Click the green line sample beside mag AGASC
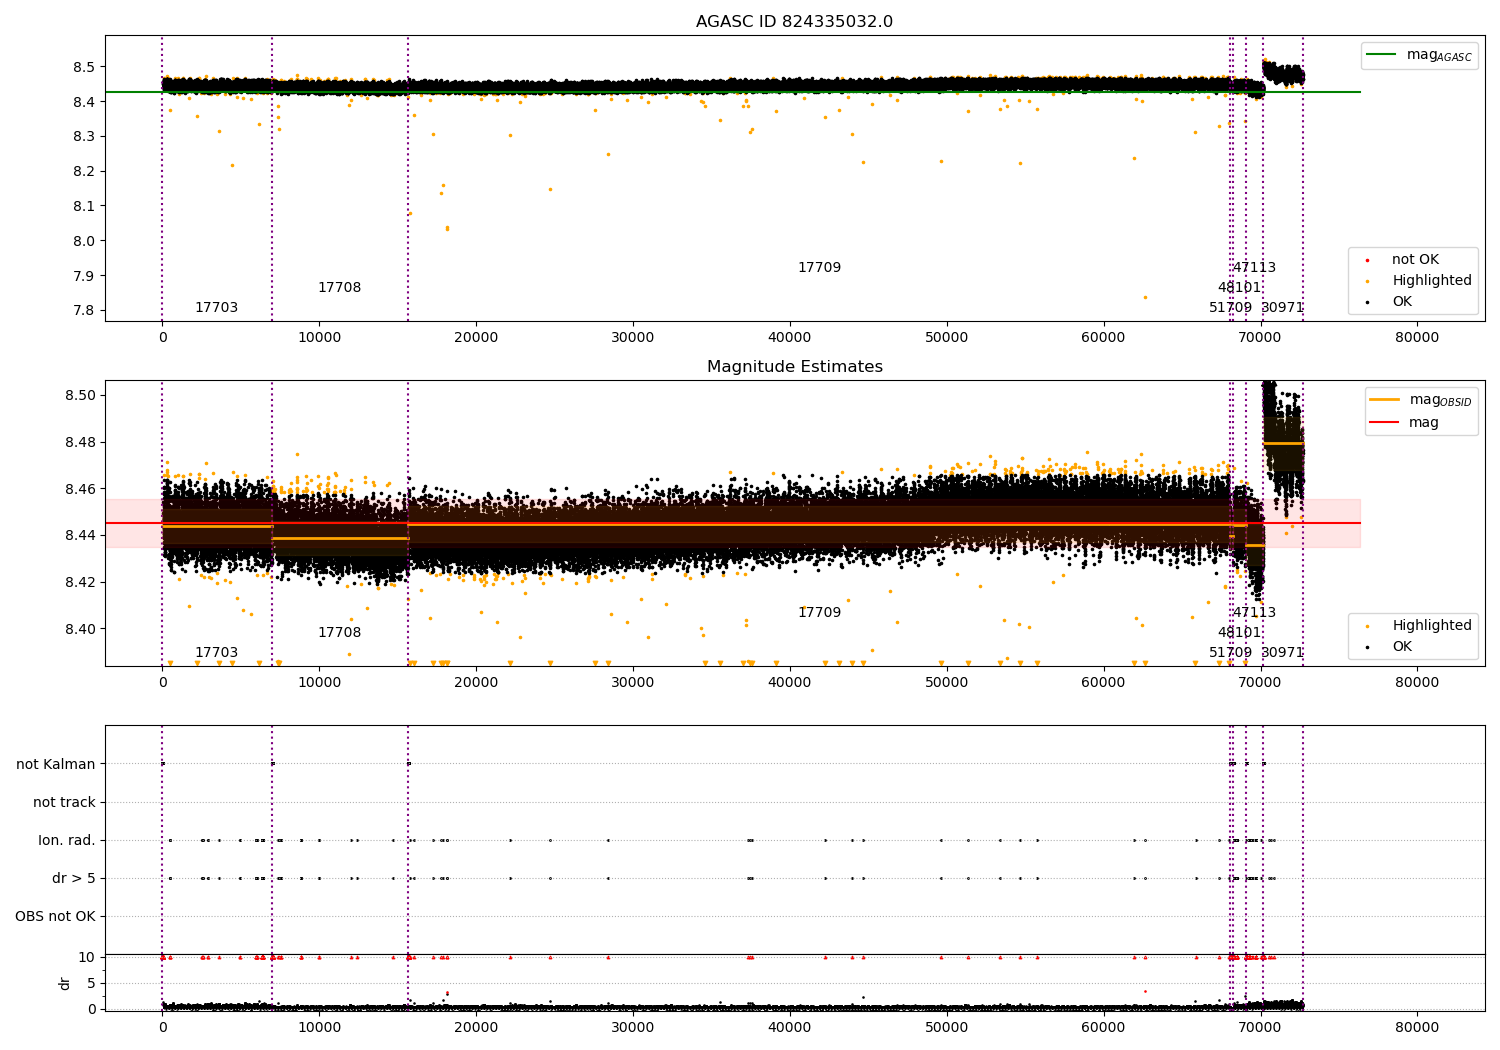This screenshot has width=1500, height=1050. pyautogui.click(x=1382, y=55)
